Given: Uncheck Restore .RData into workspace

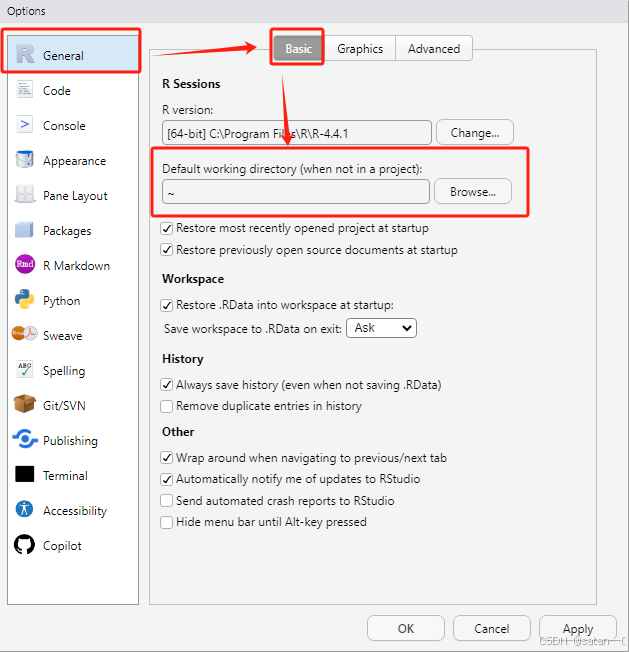Looking at the screenshot, I should [167, 305].
